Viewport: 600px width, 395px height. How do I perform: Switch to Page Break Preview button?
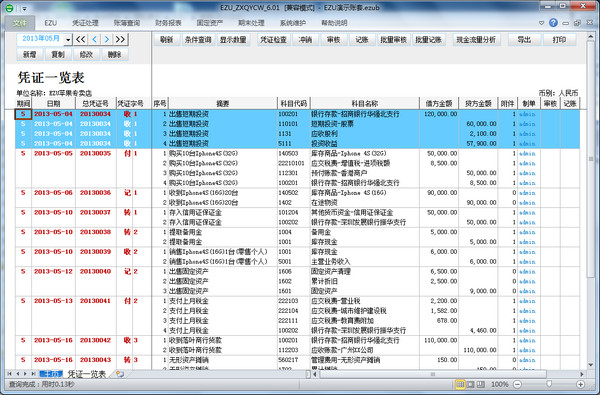point(481,384)
